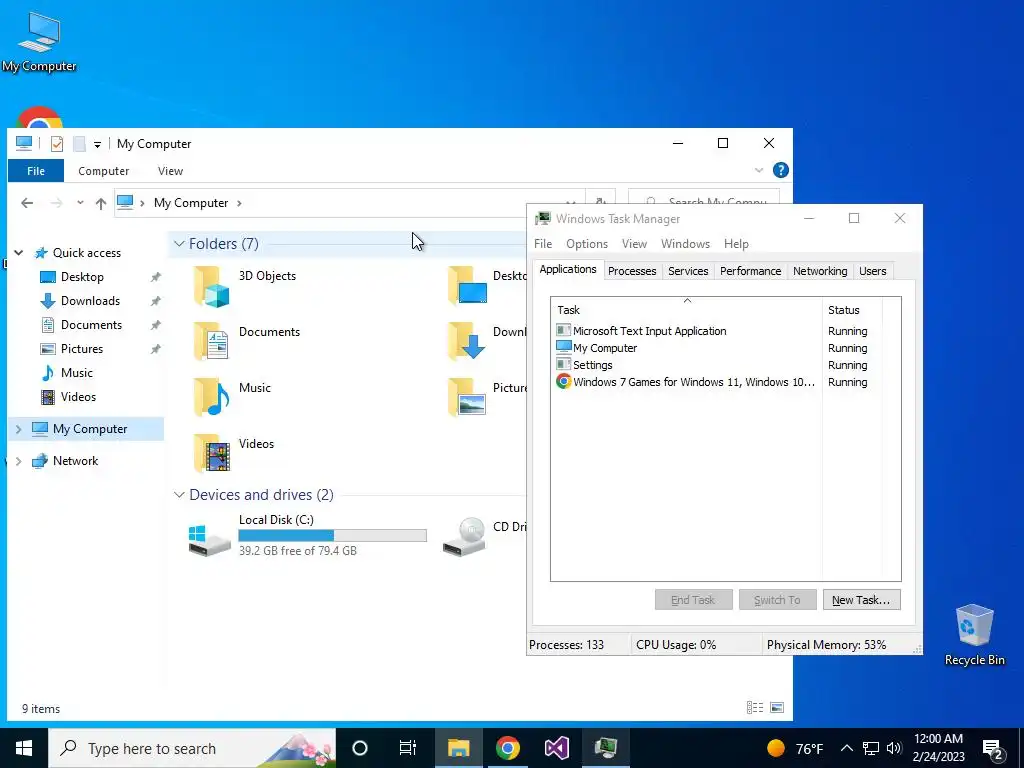Navigate up one level with up arrow
1024x768 pixels.
(101, 203)
